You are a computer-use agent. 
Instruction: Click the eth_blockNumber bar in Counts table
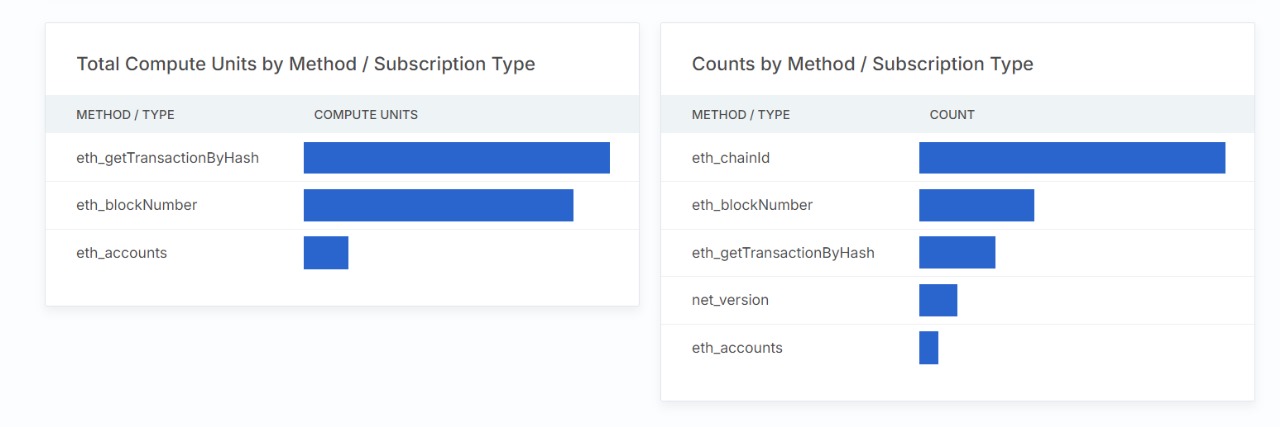tap(976, 205)
